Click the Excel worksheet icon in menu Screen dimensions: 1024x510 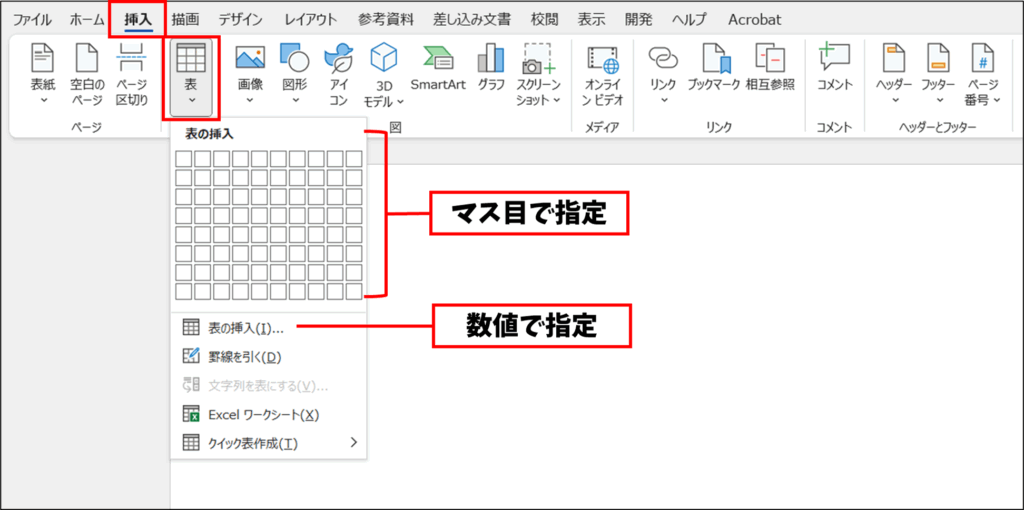[x=191, y=414]
